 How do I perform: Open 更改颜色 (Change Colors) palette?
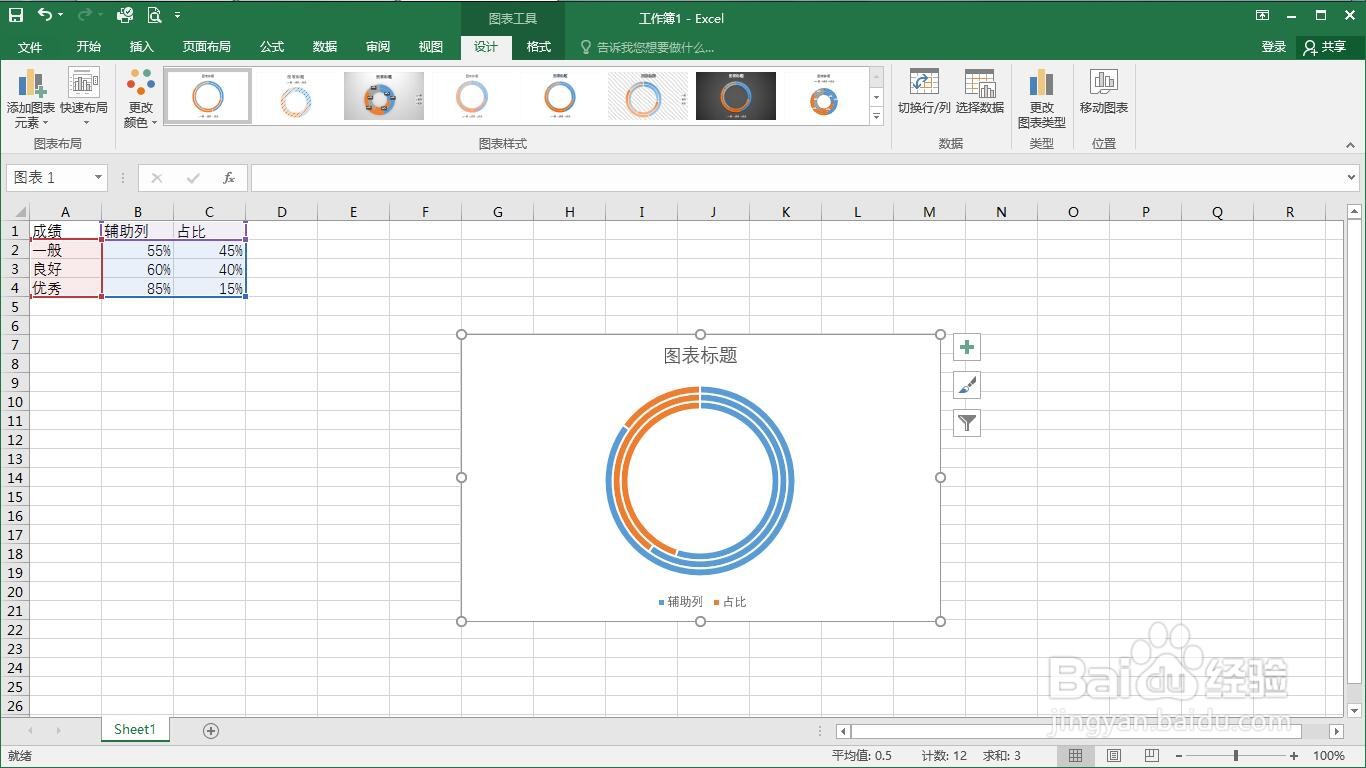coord(141,99)
